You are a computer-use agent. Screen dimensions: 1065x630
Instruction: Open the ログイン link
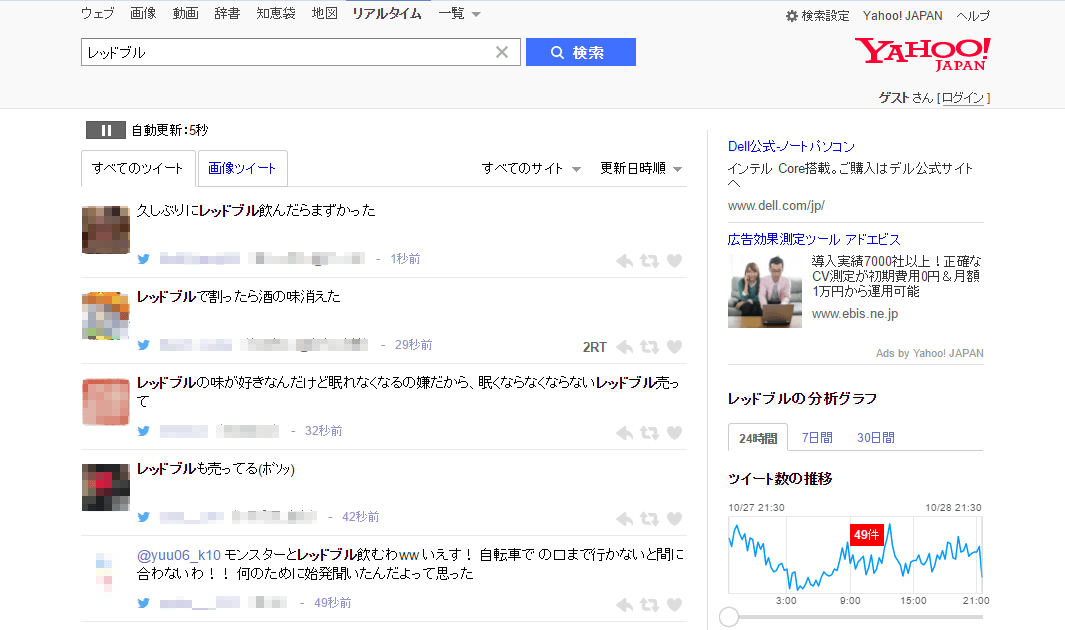click(963, 98)
